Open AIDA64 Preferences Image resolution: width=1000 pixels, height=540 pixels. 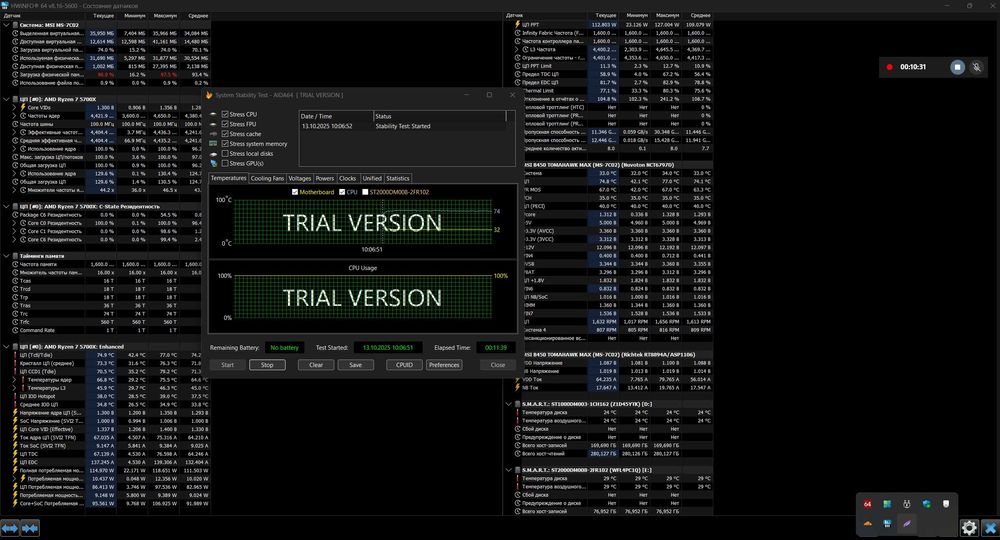[x=444, y=365]
